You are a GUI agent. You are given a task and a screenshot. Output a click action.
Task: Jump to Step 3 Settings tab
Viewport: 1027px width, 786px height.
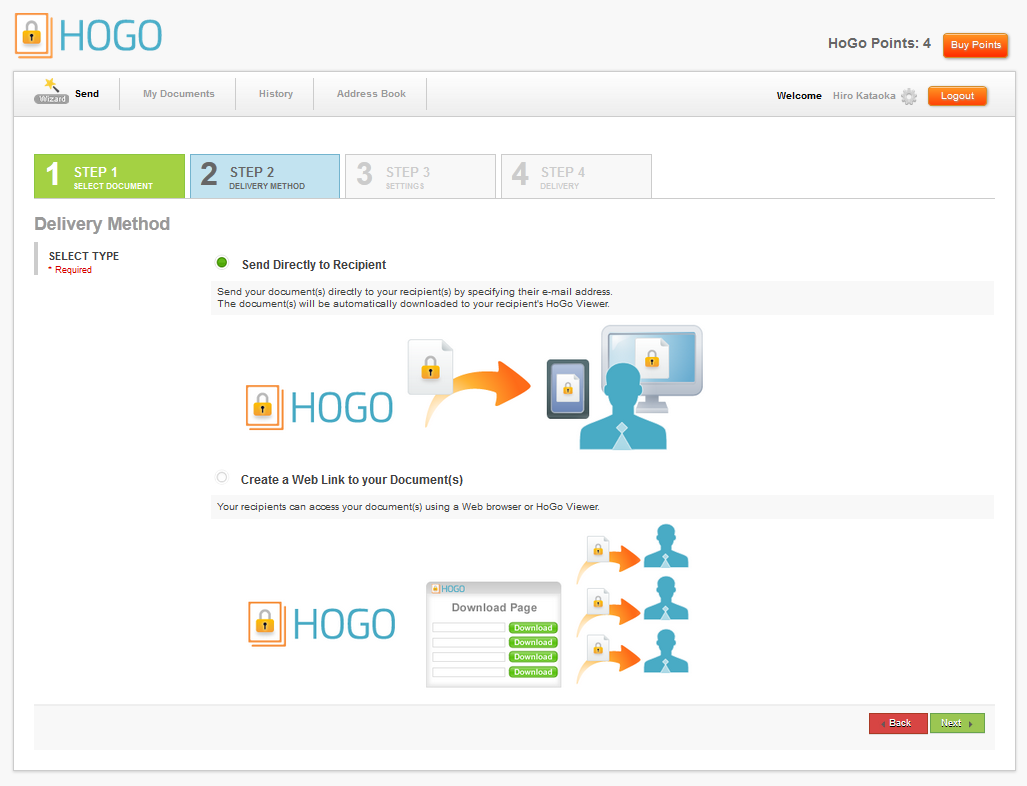[419, 177]
